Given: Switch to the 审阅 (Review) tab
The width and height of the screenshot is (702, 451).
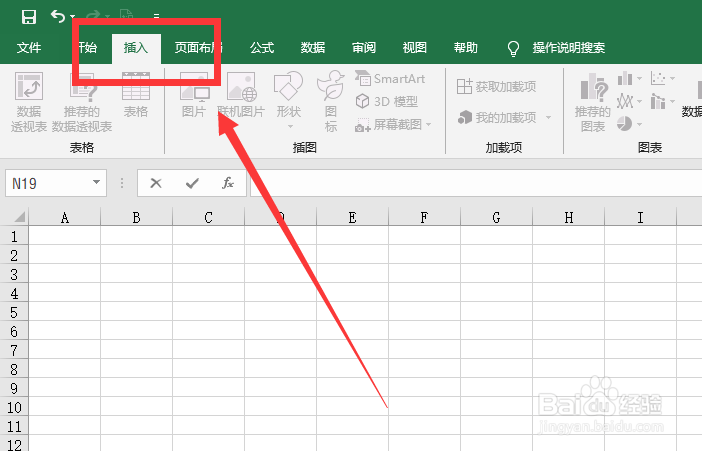Looking at the screenshot, I should point(364,47).
